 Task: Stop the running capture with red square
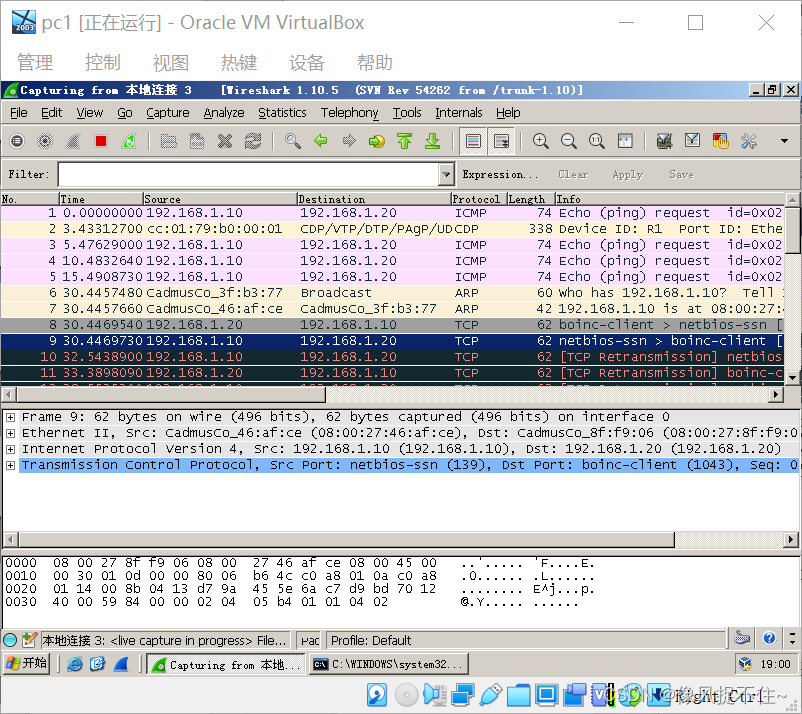pyautogui.click(x=101, y=141)
